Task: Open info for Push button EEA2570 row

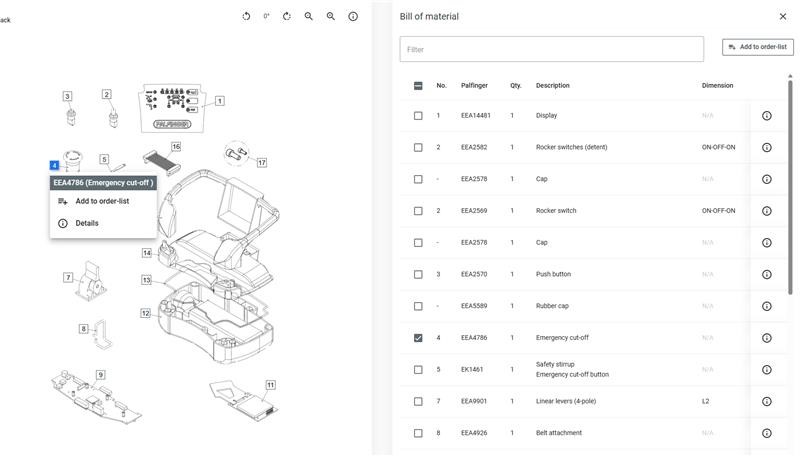Action: click(767, 274)
